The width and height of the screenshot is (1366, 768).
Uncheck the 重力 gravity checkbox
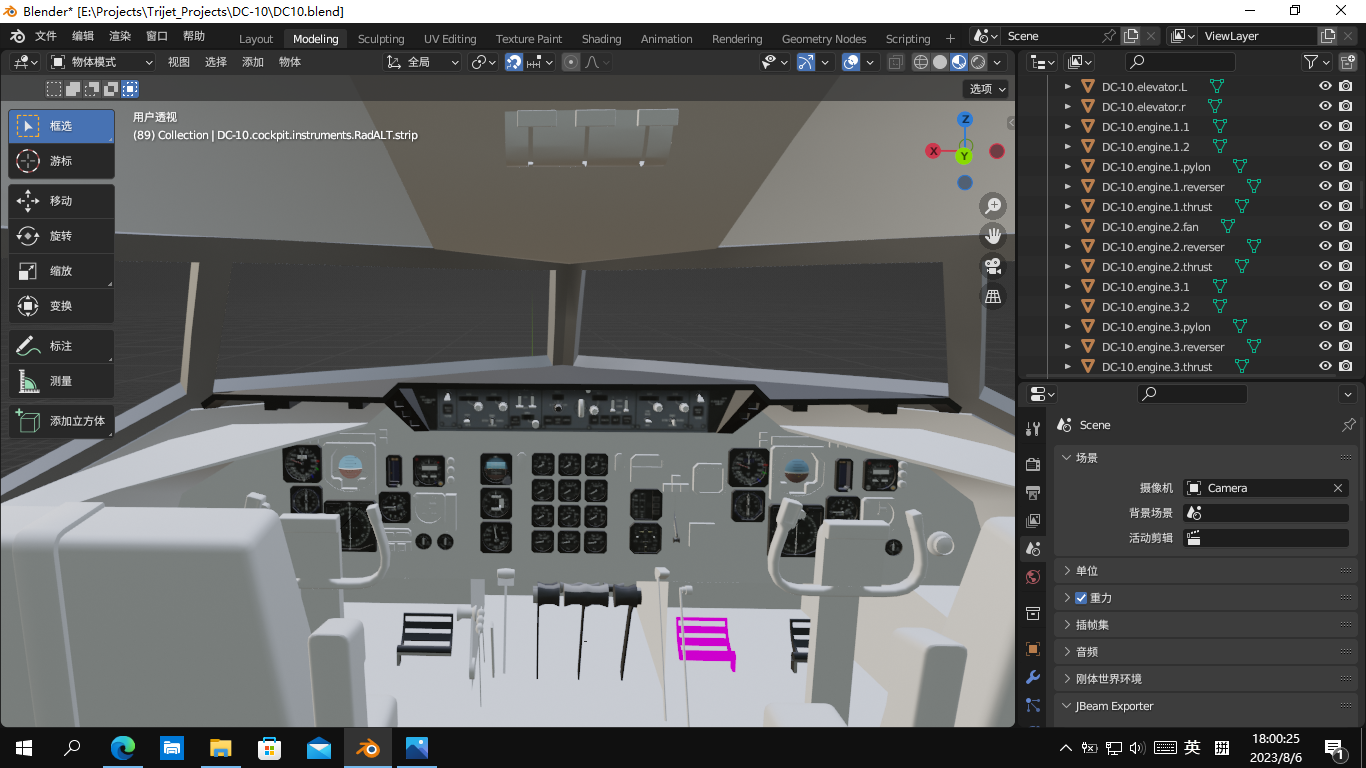(x=1081, y=598)
